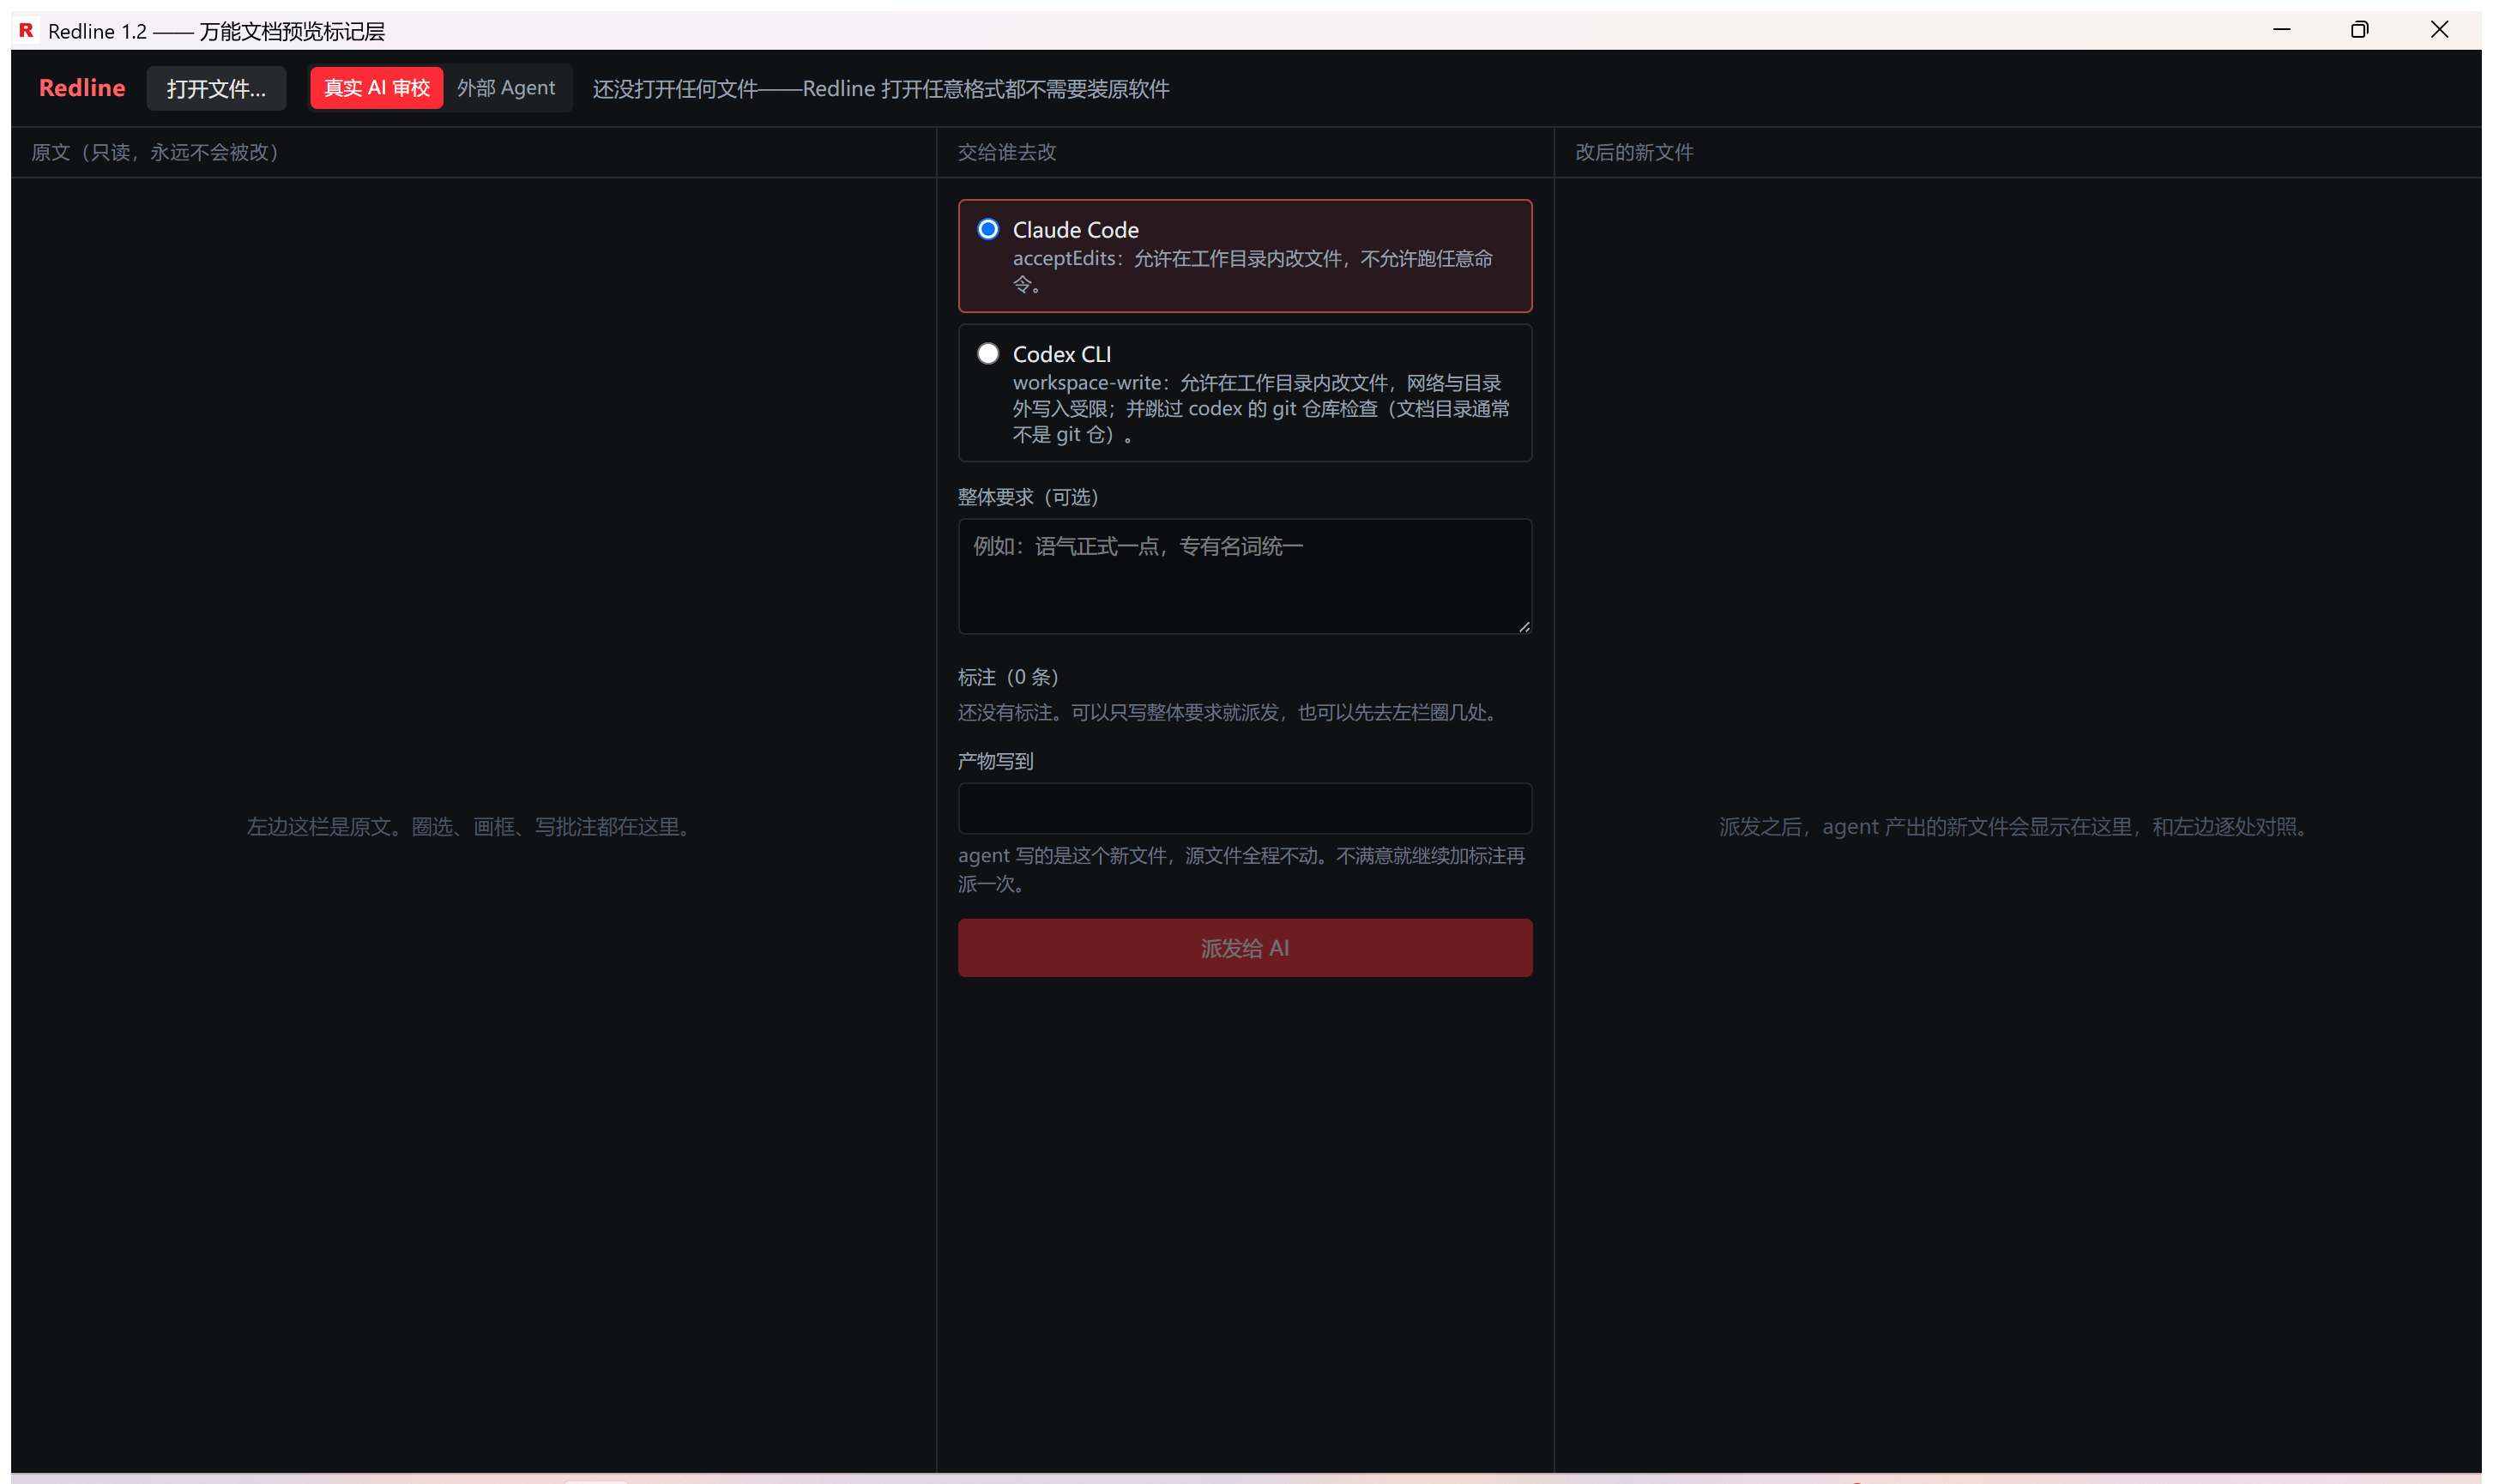
Task: Click the 改后的新文件 panel header
Action: (1634, 152)
